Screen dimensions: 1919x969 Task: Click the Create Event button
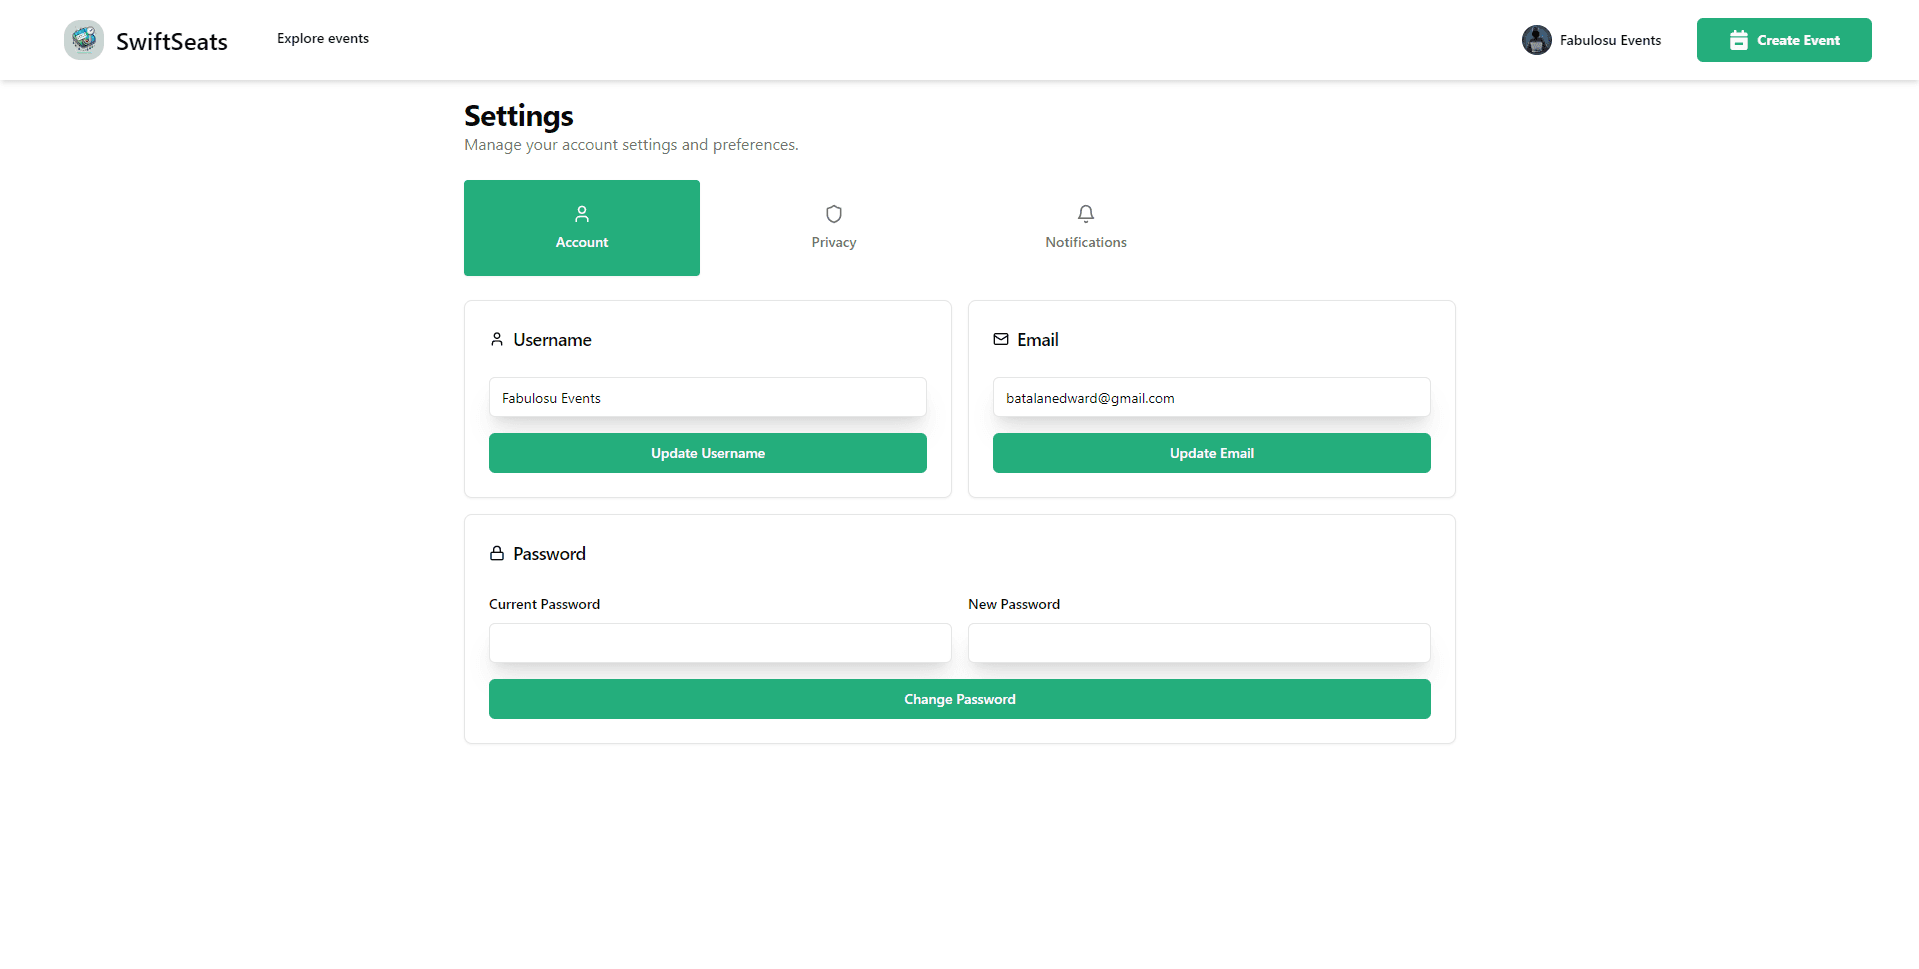pyautogui.click(x=1784, y=39)
